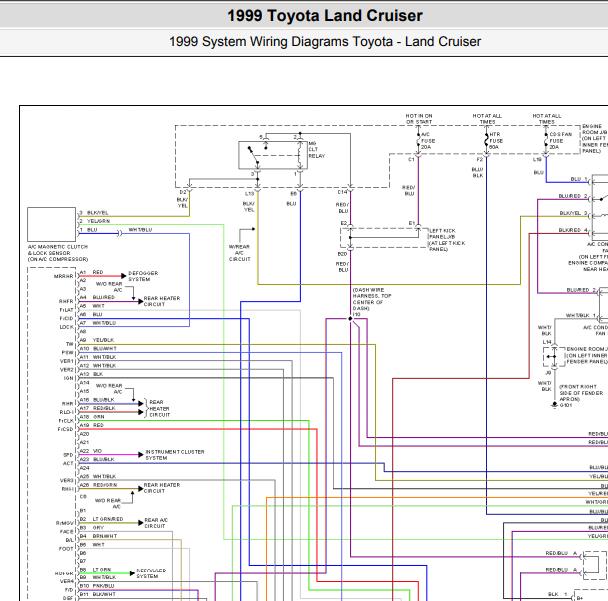This screenshot has height=601, width=608.
Task: Click the "3 BLK/YEL" wire label
Action: pos(94,213)
